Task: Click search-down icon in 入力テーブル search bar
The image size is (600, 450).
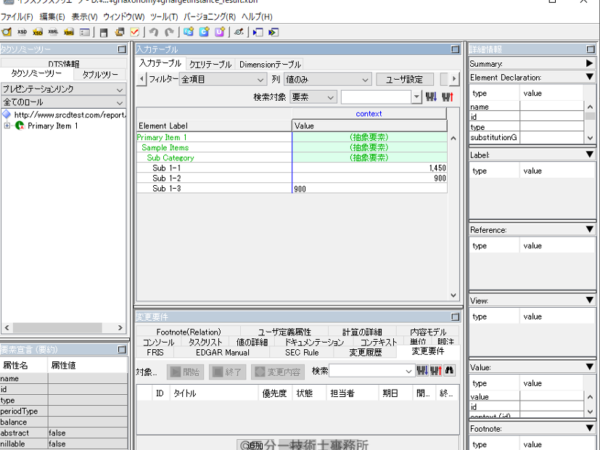Action: (x=431, y=97)
